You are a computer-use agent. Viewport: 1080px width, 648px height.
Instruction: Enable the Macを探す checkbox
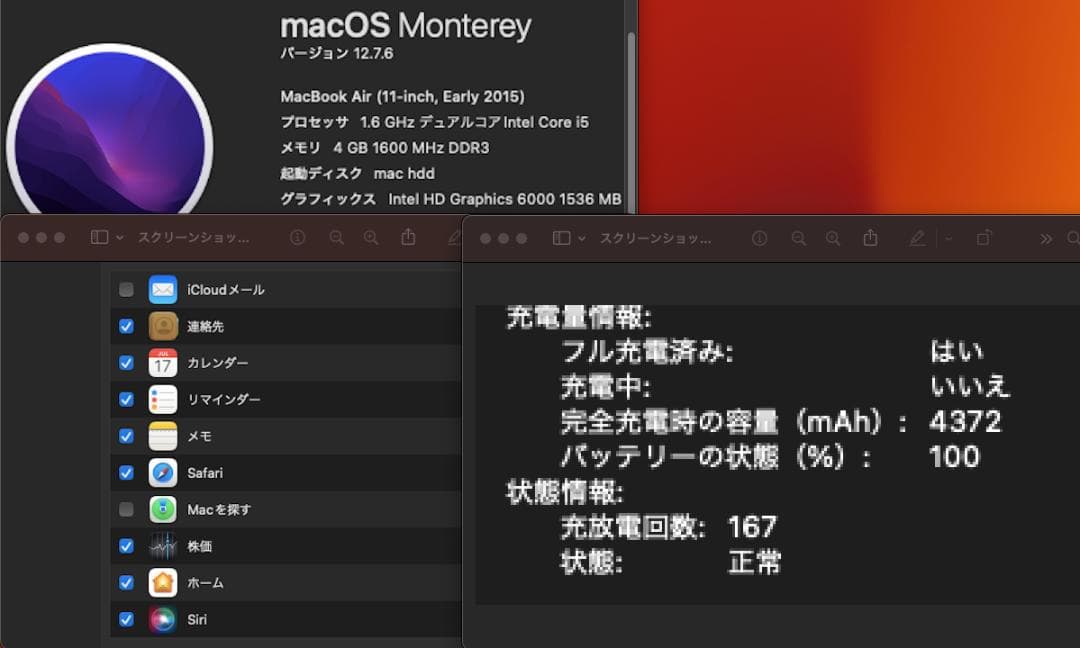(127, 509)
